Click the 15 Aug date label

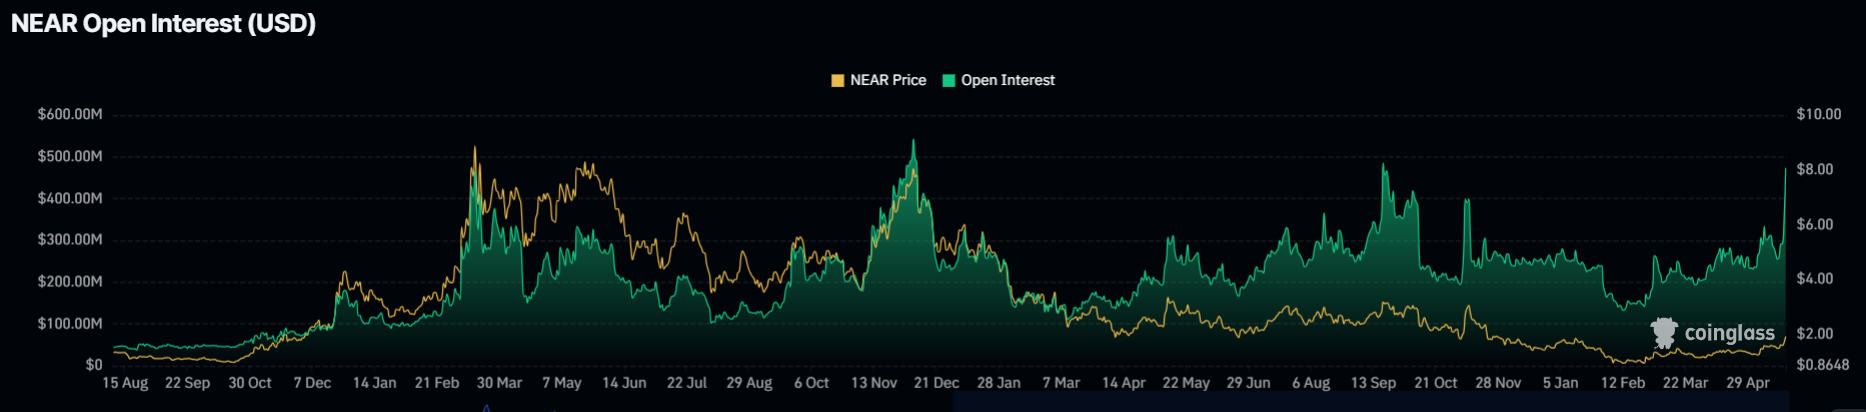point(125,383)
